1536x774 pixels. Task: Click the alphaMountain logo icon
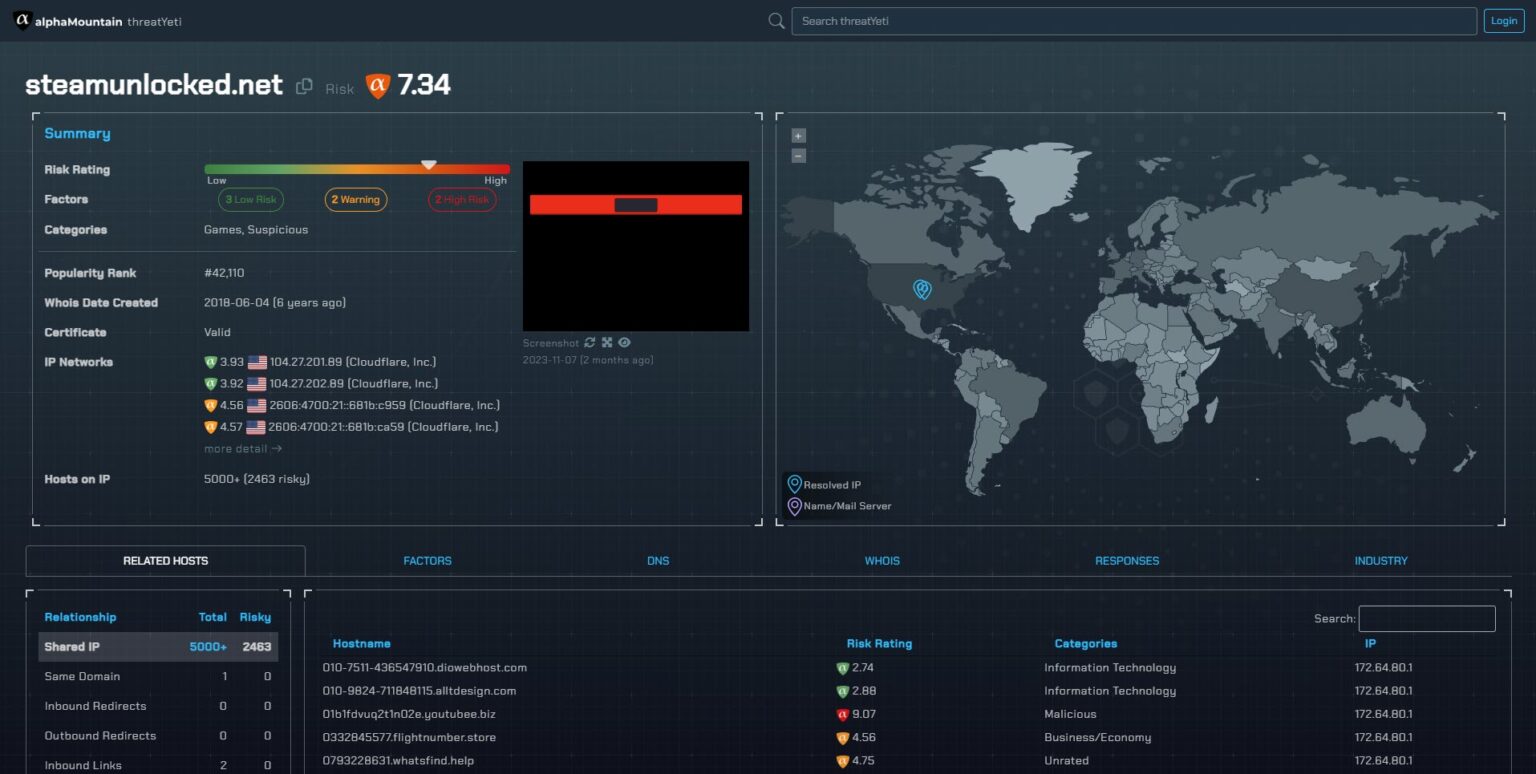coord(22,21)
